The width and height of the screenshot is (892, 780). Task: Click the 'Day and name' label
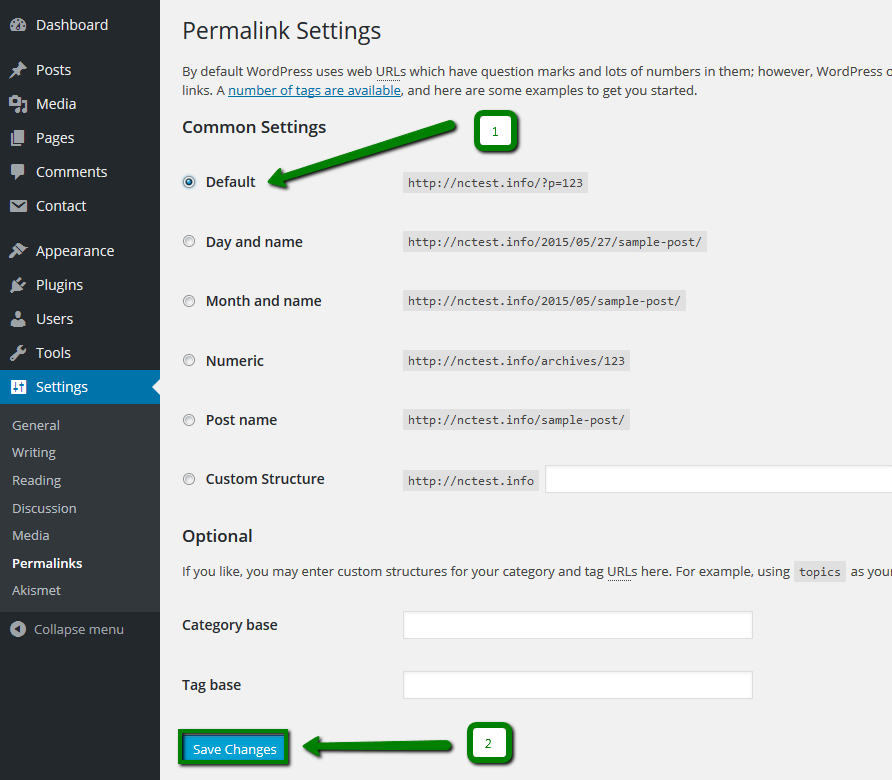pos(254,242)
